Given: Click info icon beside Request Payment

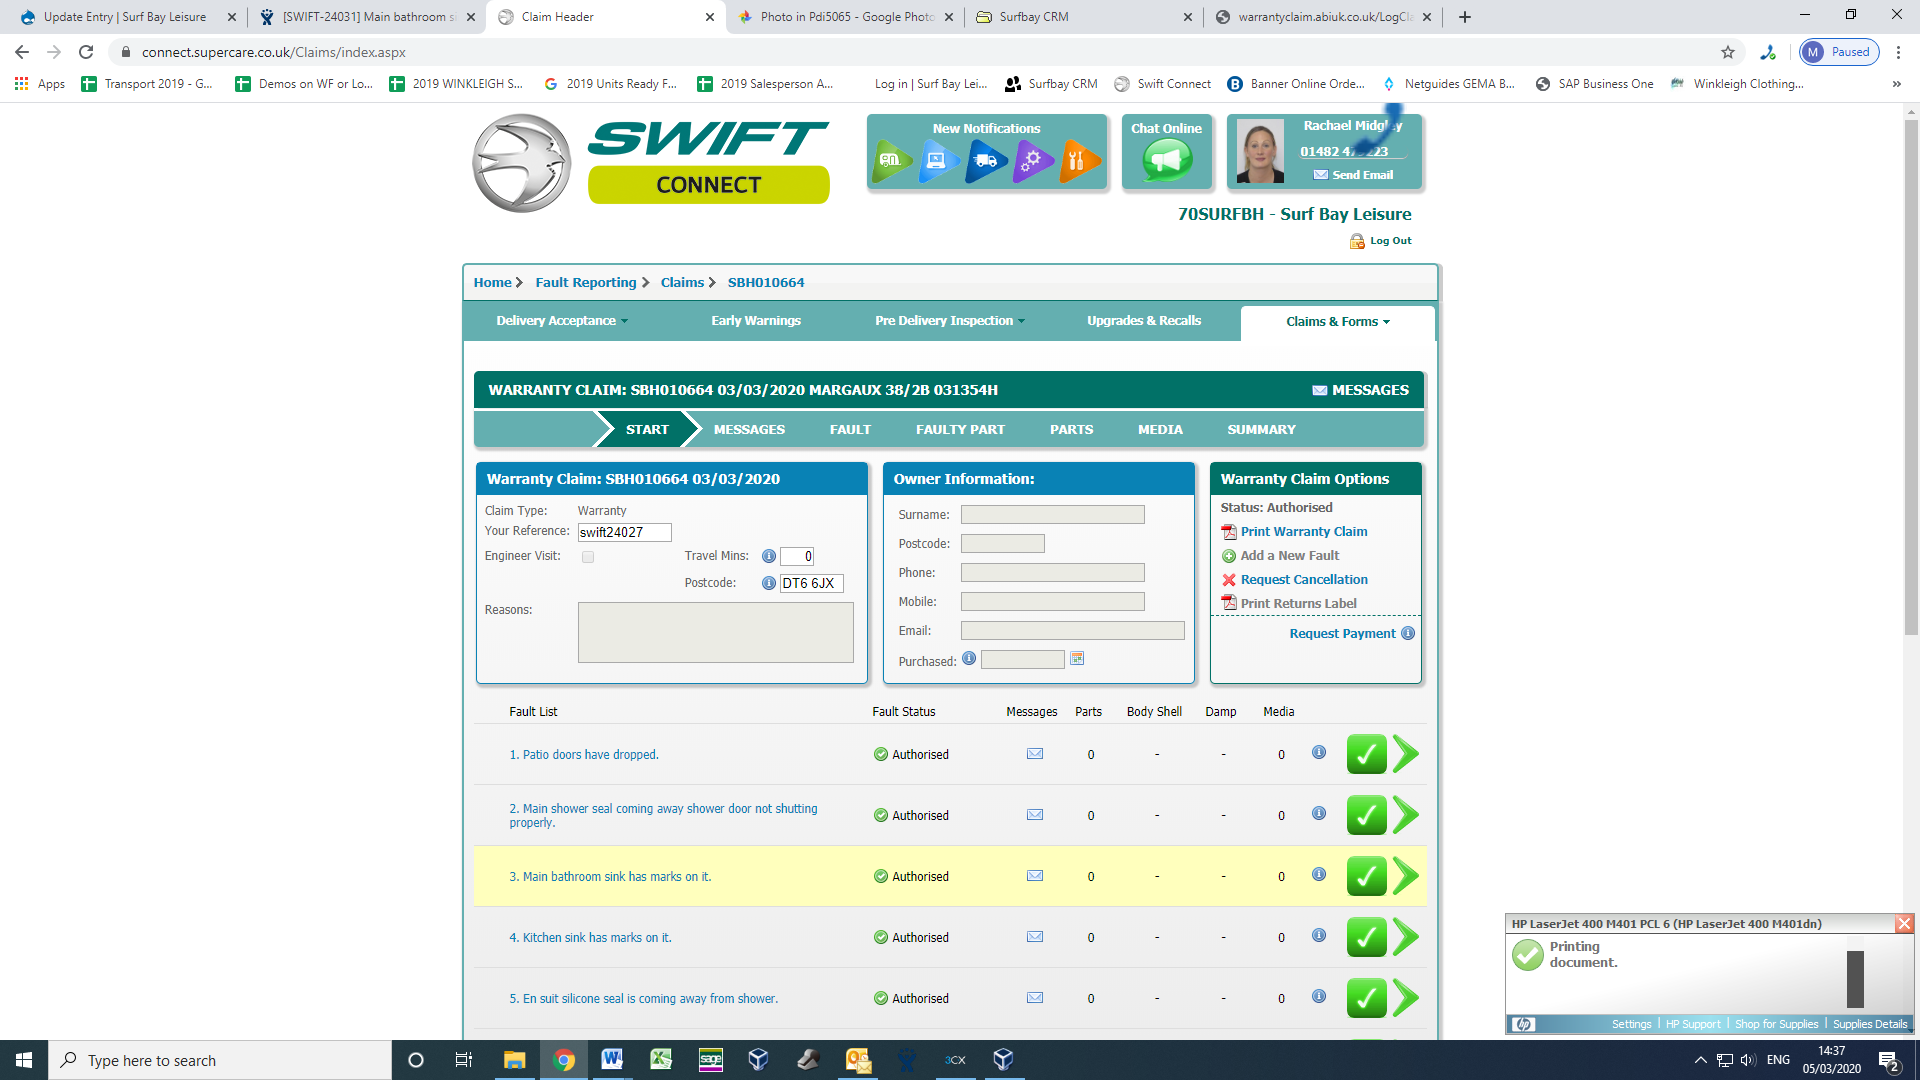Looking at the screenshot, I should [x=1408, y=633].
